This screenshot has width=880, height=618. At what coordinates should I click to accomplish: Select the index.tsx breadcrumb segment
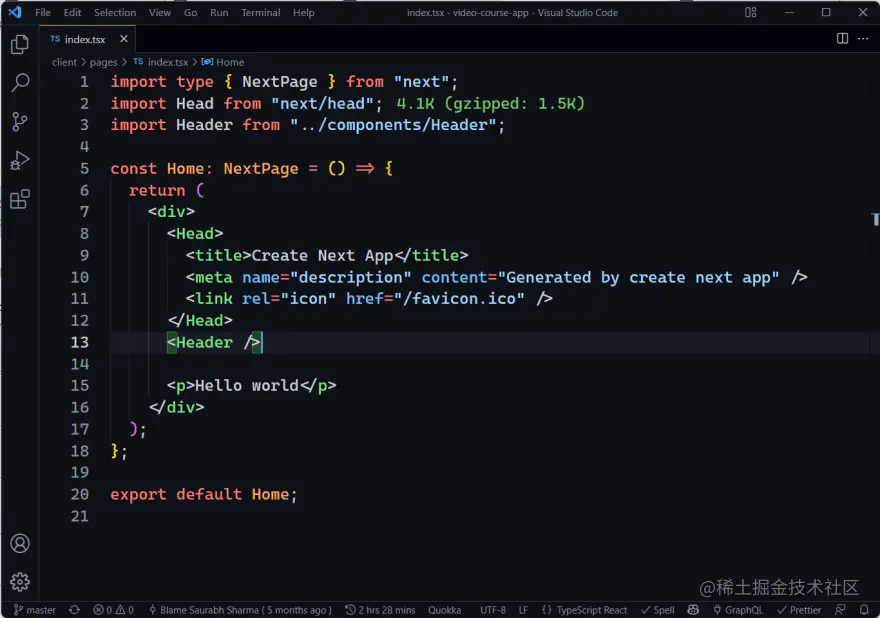[161, 62]
